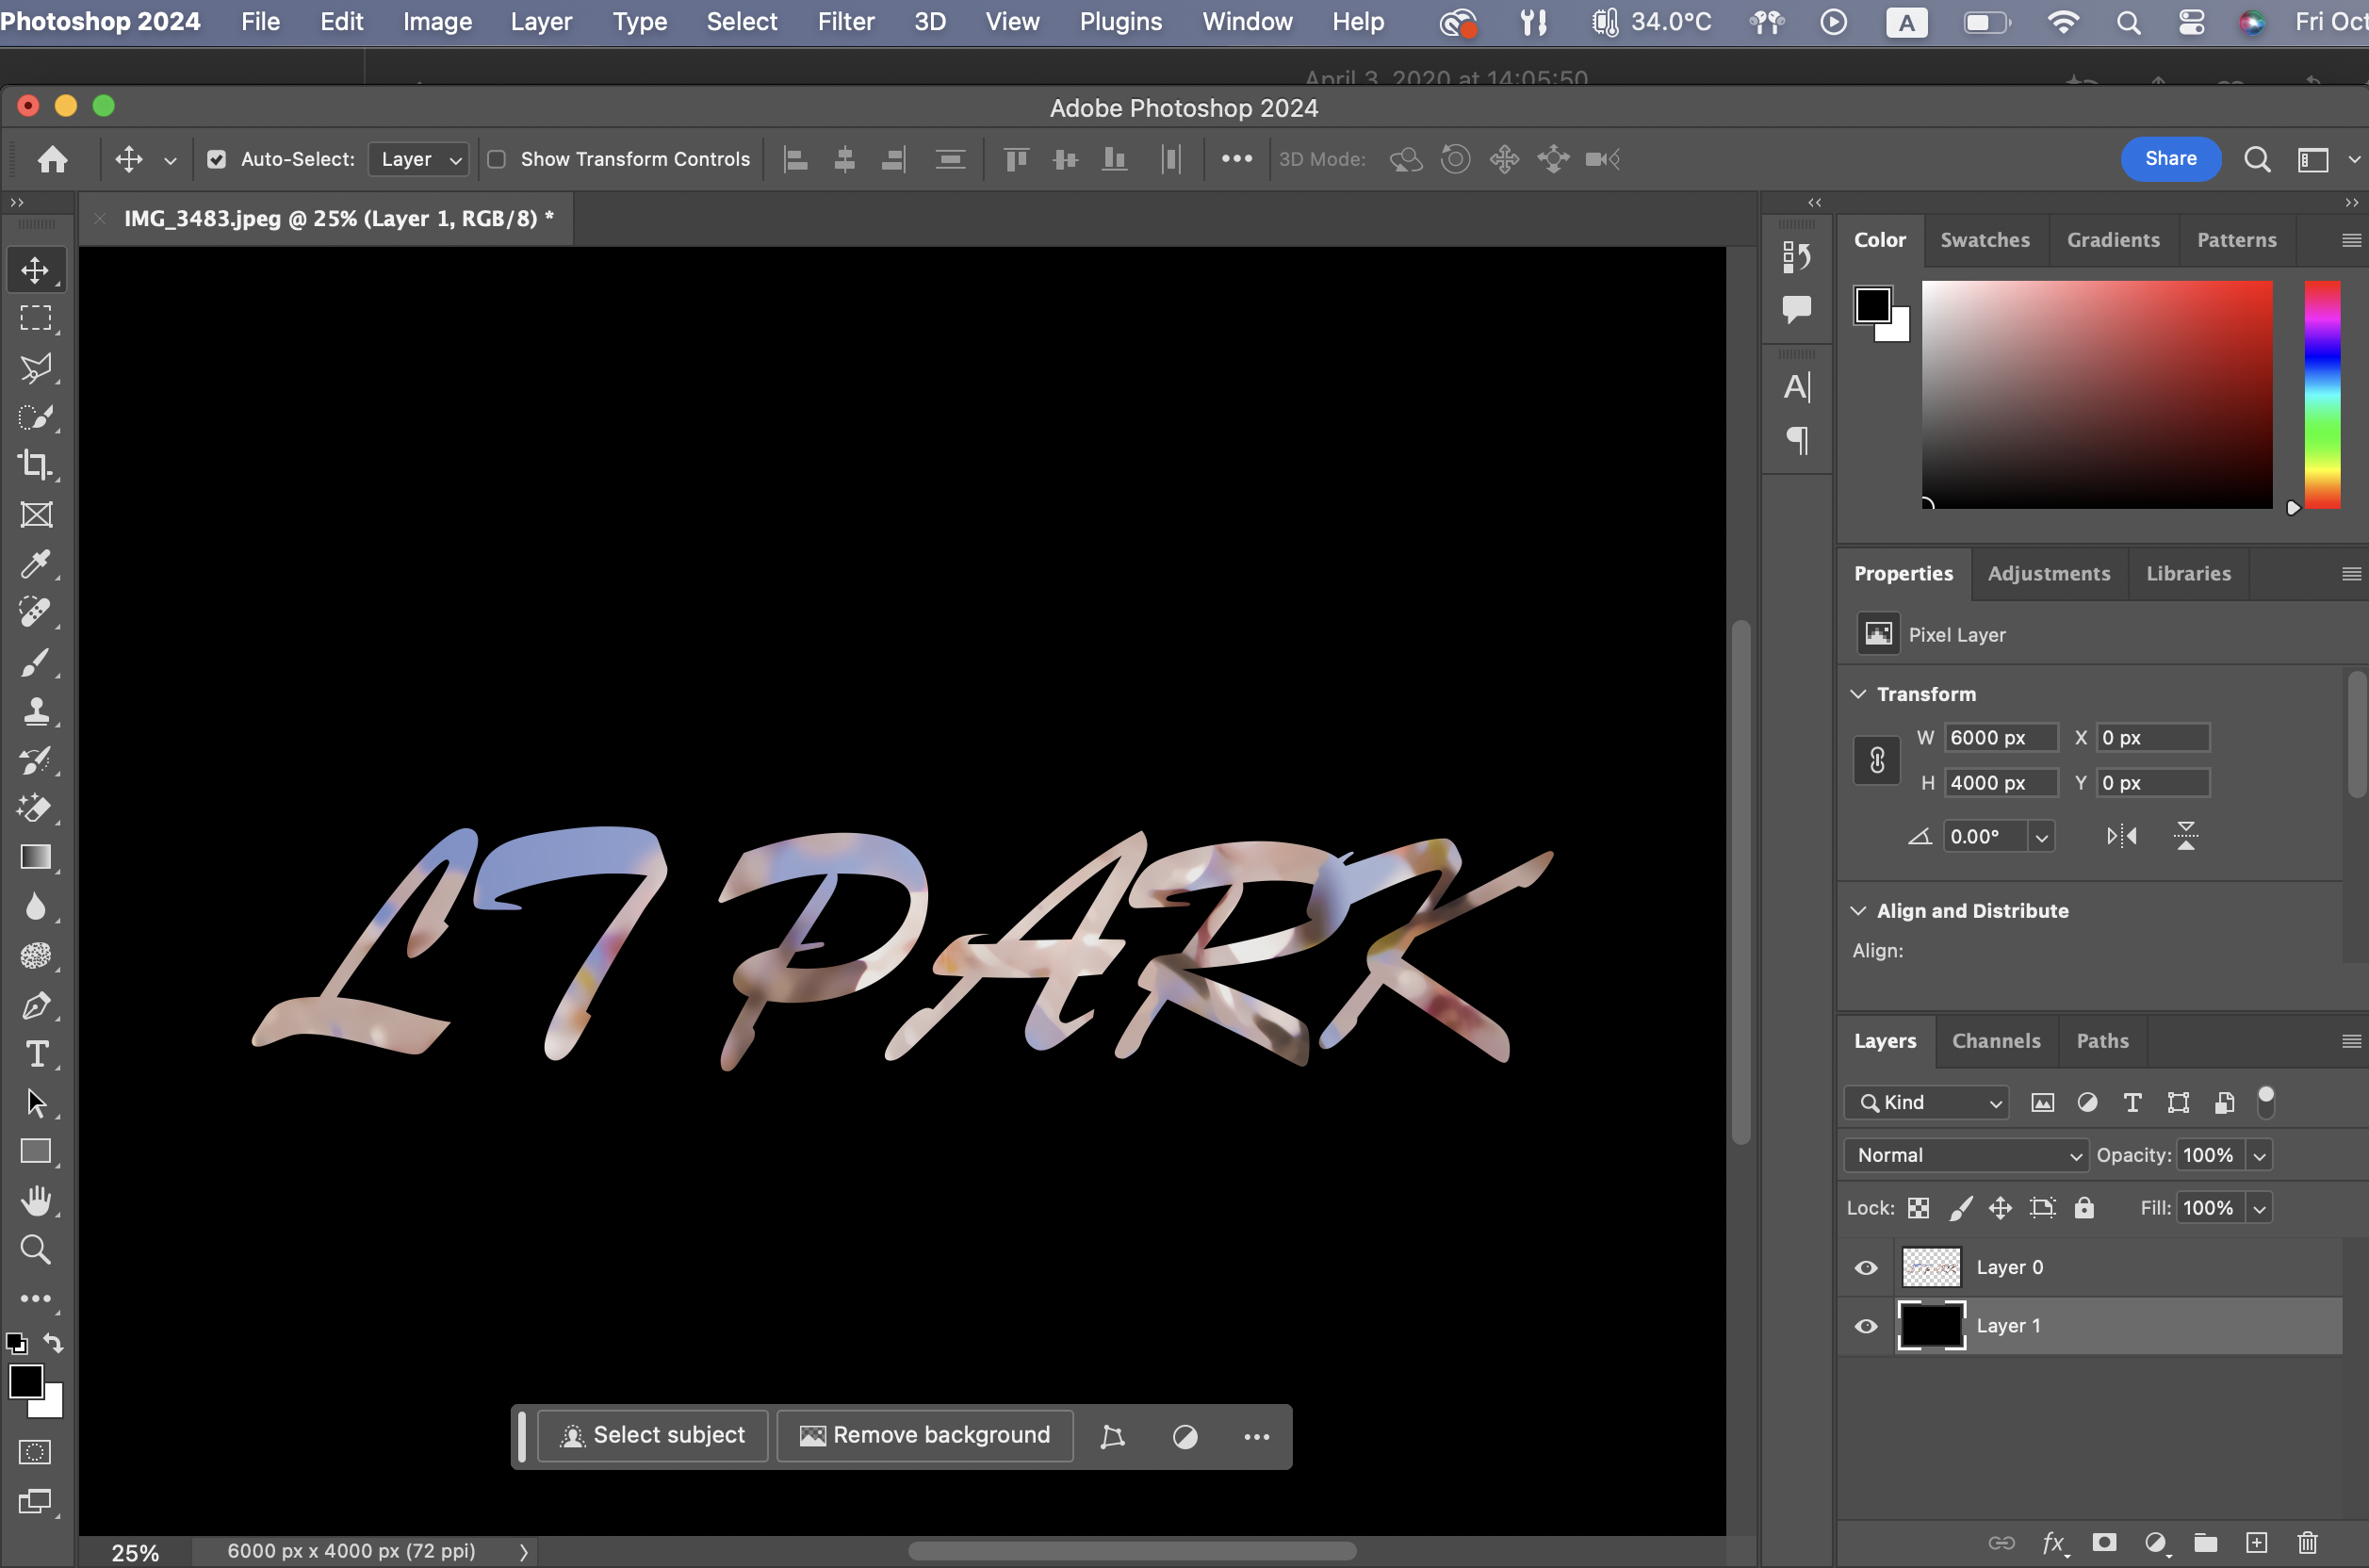Select the Horizontal Type tool
Viewport: 2369px width, 1568px height.
pos(36,1054)
